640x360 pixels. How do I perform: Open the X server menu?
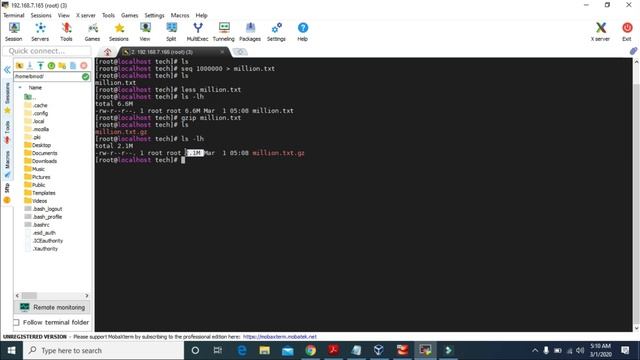(x=86, y=15)
